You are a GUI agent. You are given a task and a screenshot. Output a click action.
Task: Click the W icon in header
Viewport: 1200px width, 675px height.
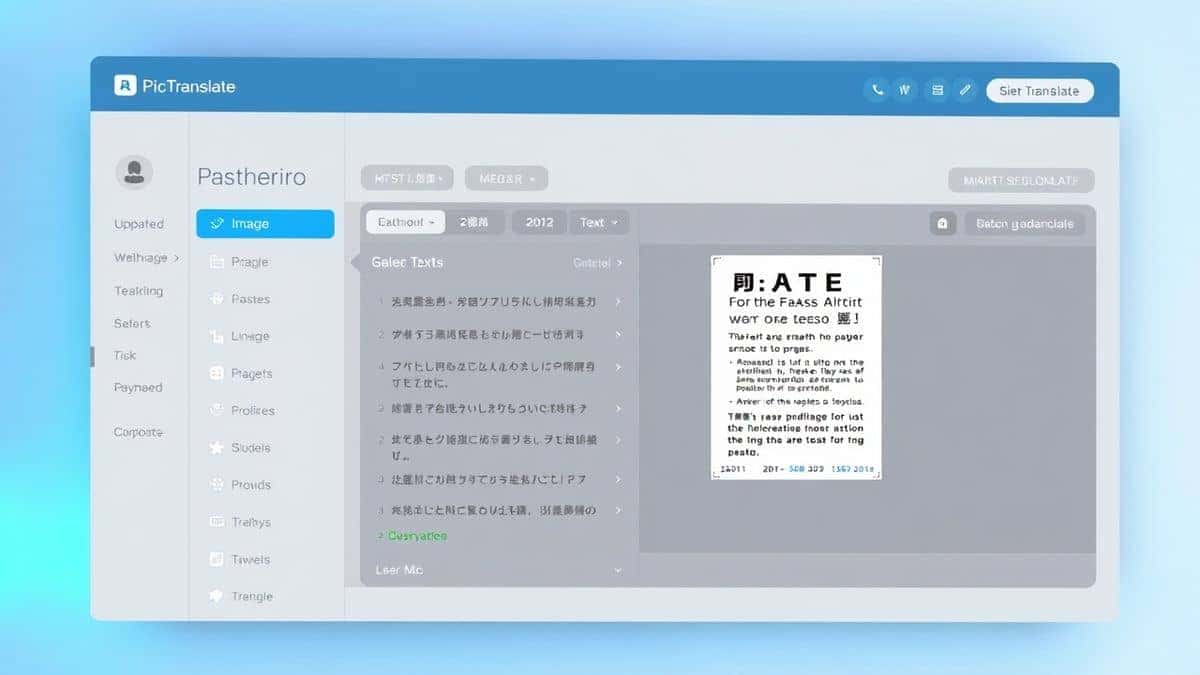(x=905, y=90)
